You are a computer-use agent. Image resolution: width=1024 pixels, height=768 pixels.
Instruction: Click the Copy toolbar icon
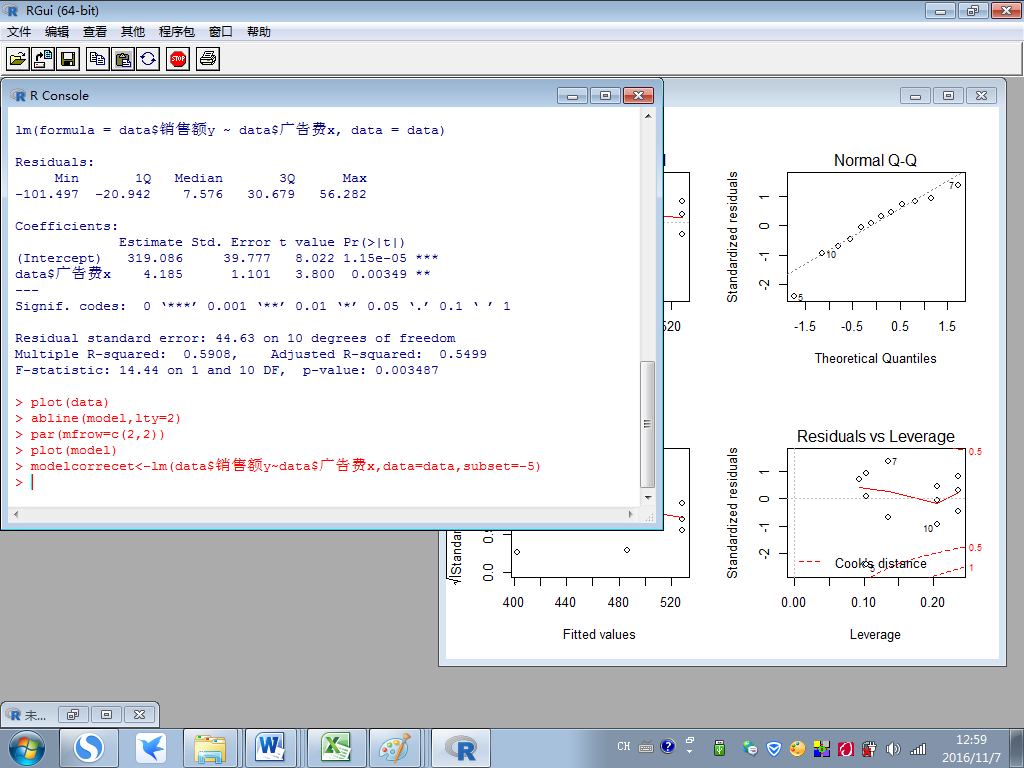(98, 59)
